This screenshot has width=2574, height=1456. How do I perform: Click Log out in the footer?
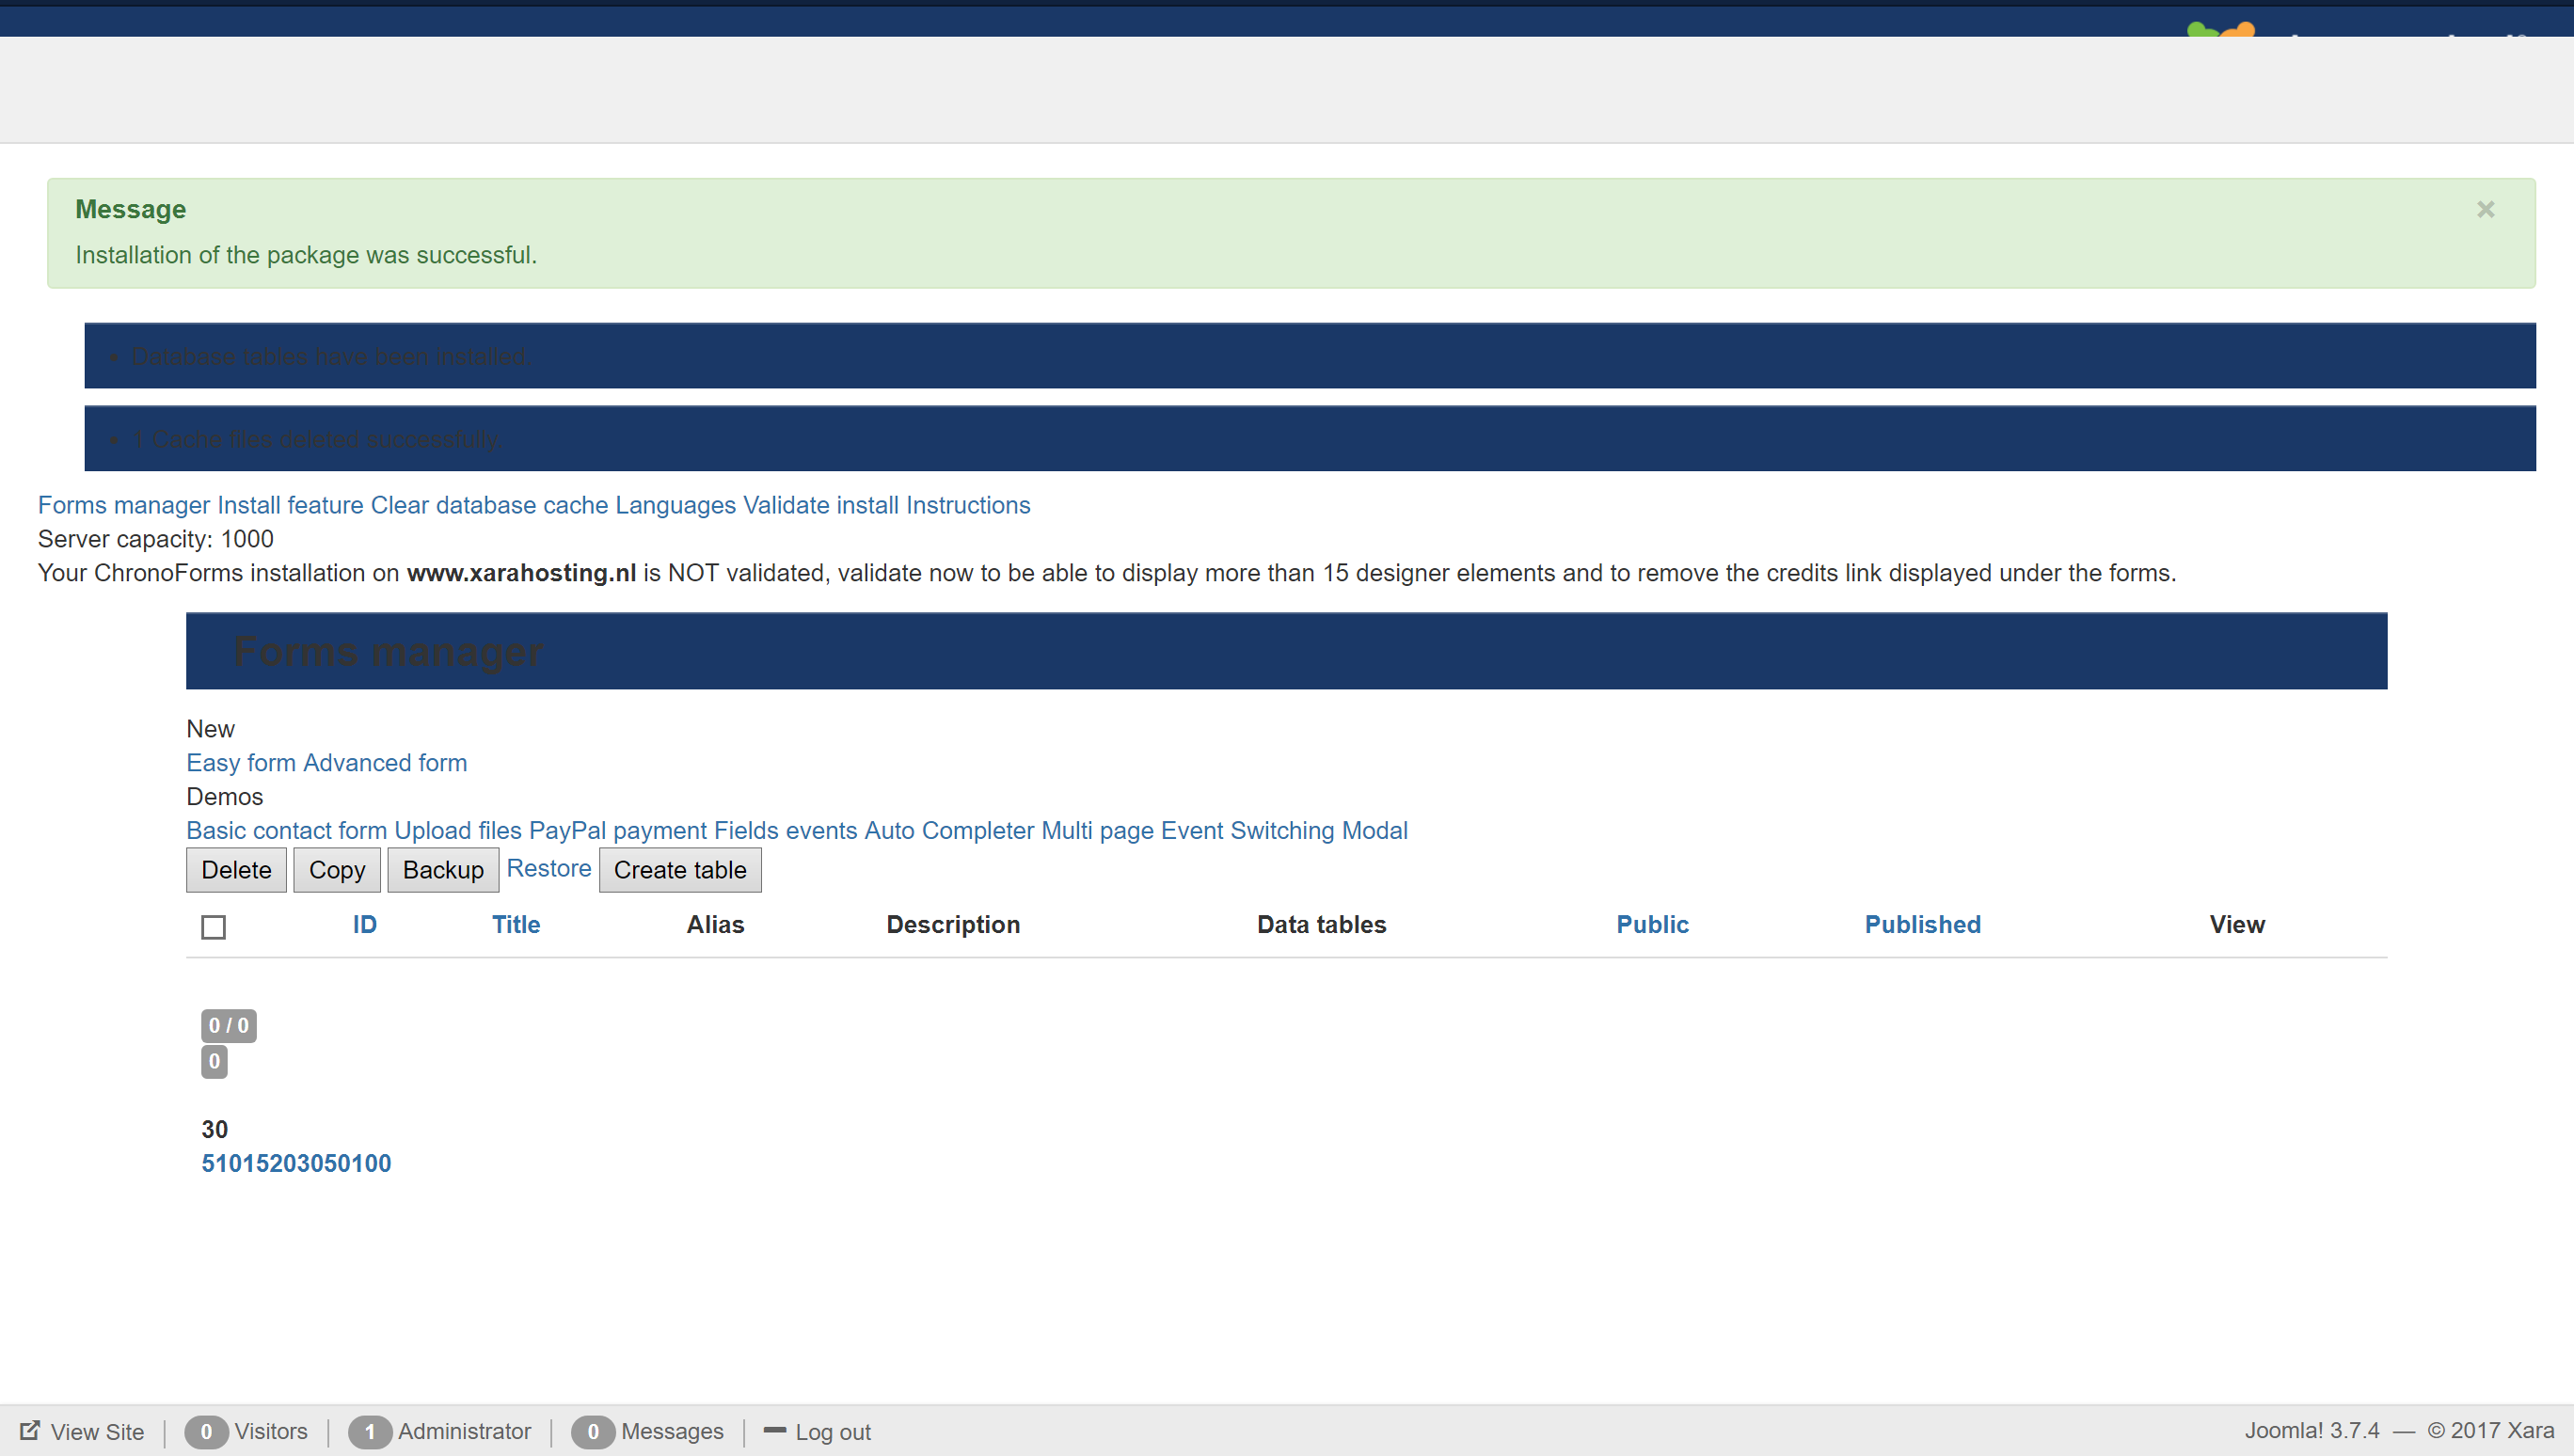tap(833, 1432)
